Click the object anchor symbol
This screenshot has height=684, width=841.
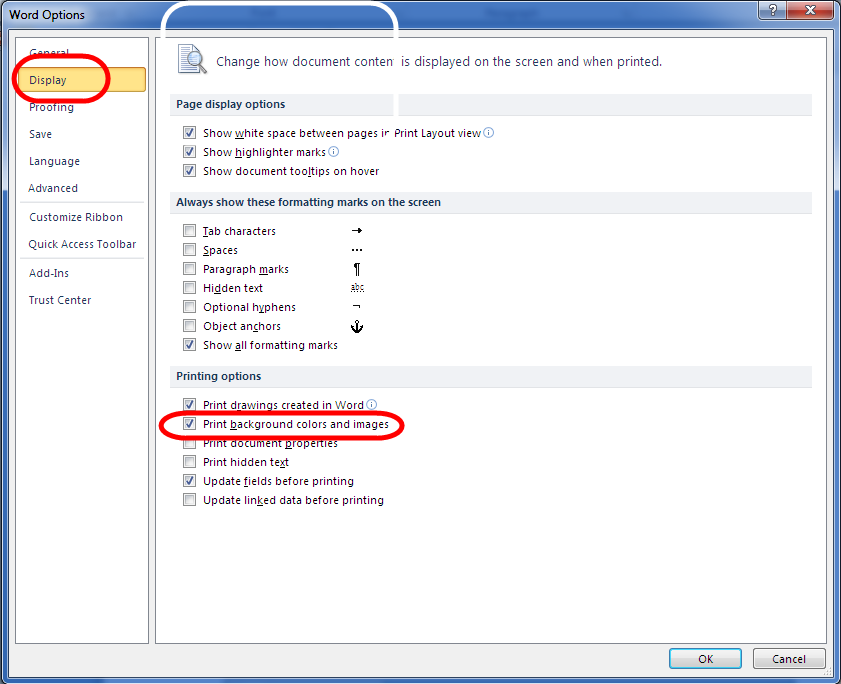pos(357,326)
